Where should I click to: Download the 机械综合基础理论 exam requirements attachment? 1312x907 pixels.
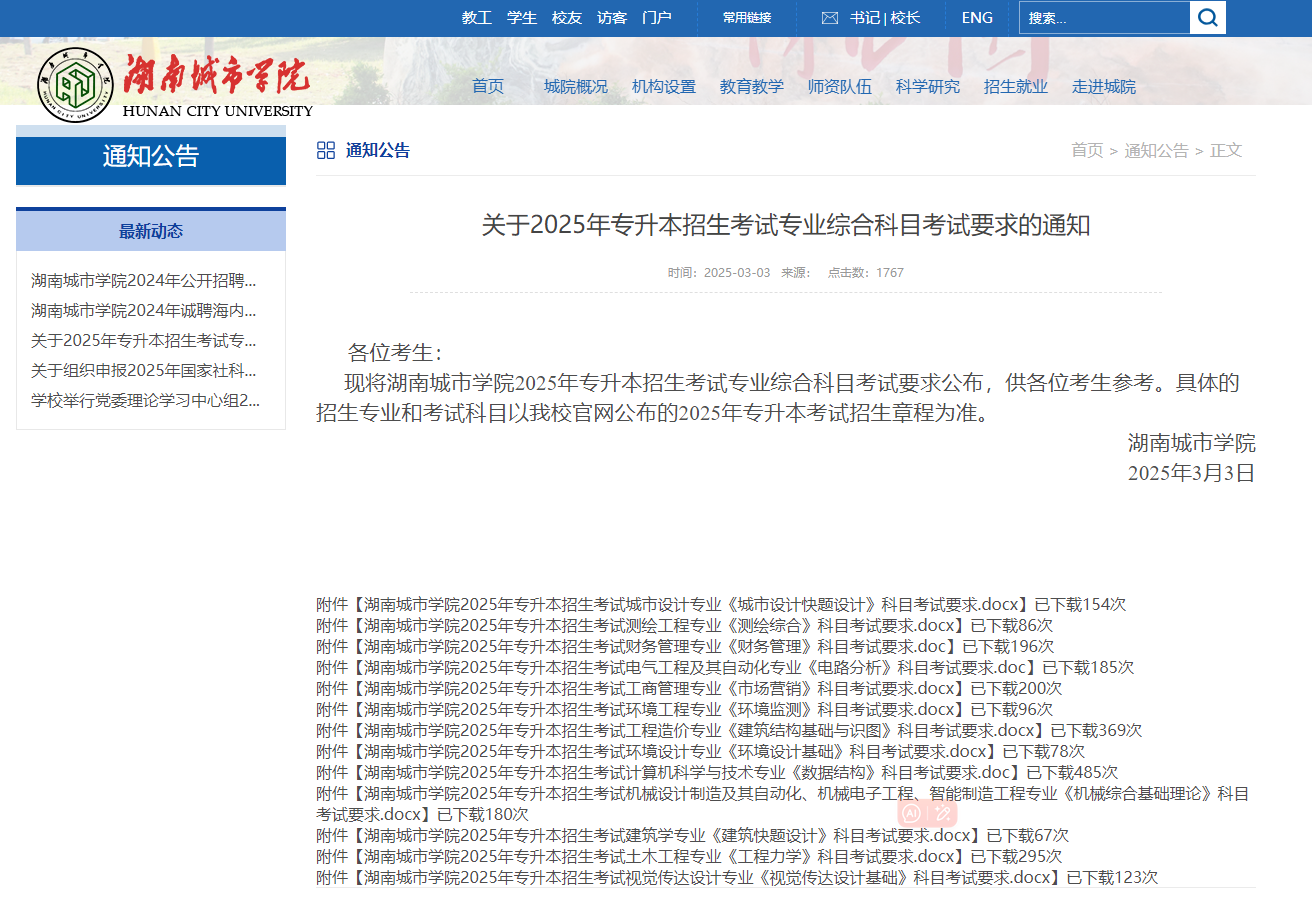click(783, 804)
